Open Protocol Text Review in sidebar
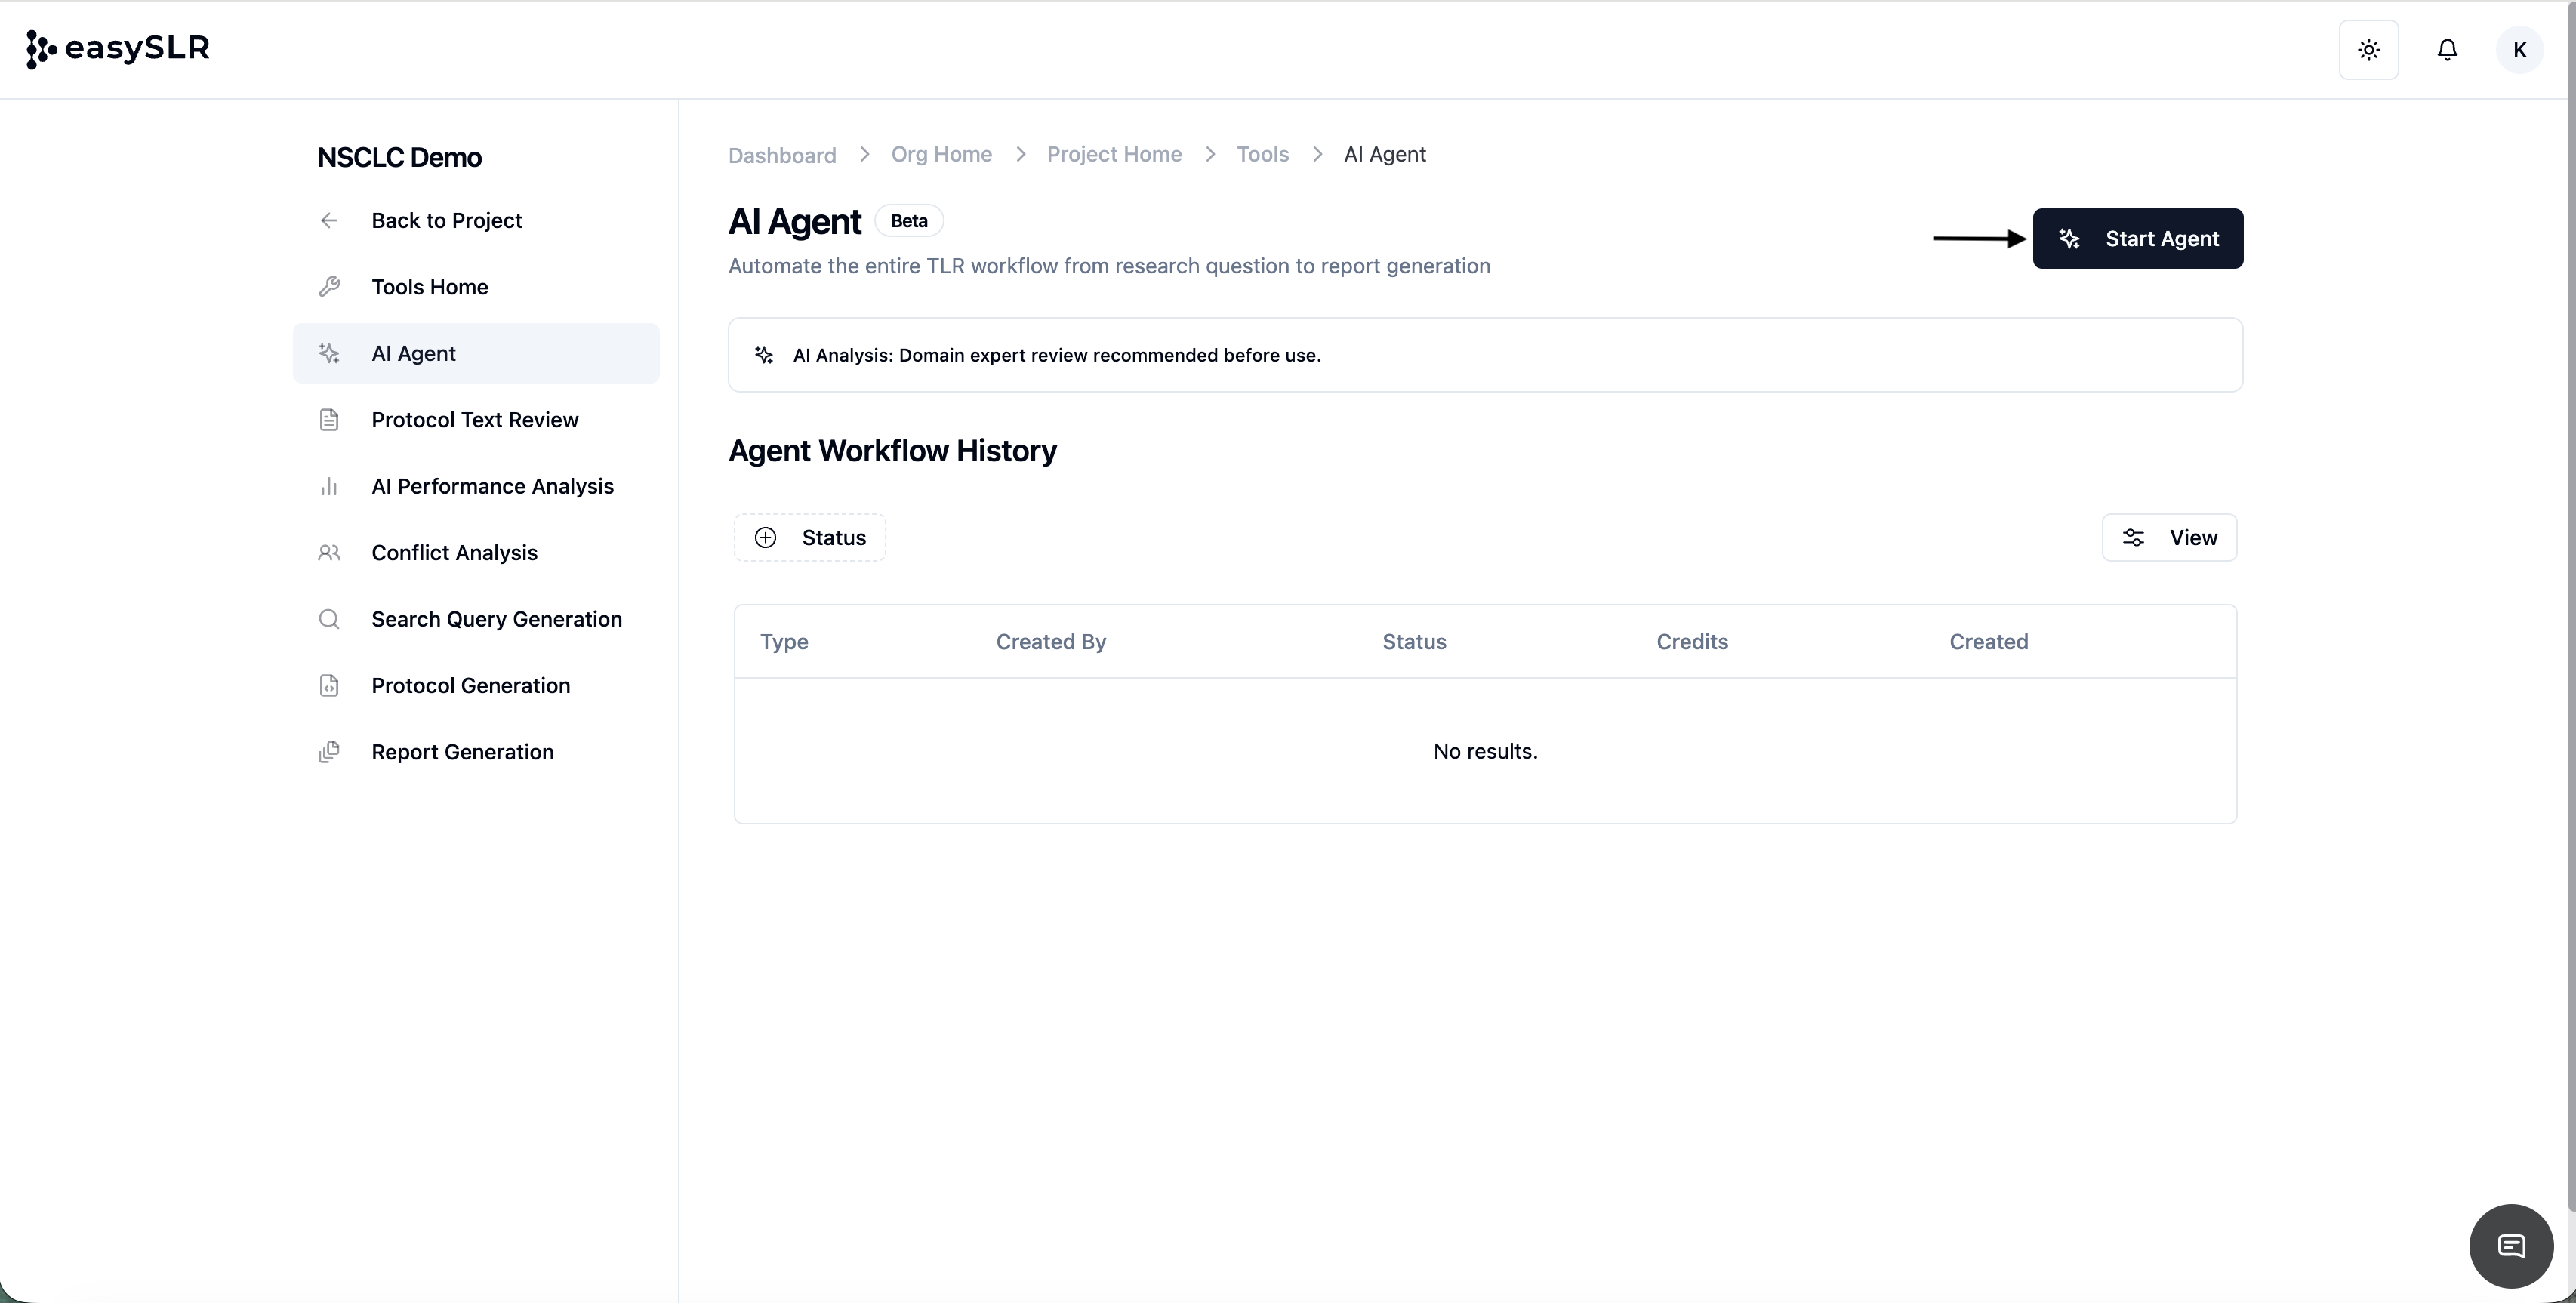2576x1303 pixels. 474,420
